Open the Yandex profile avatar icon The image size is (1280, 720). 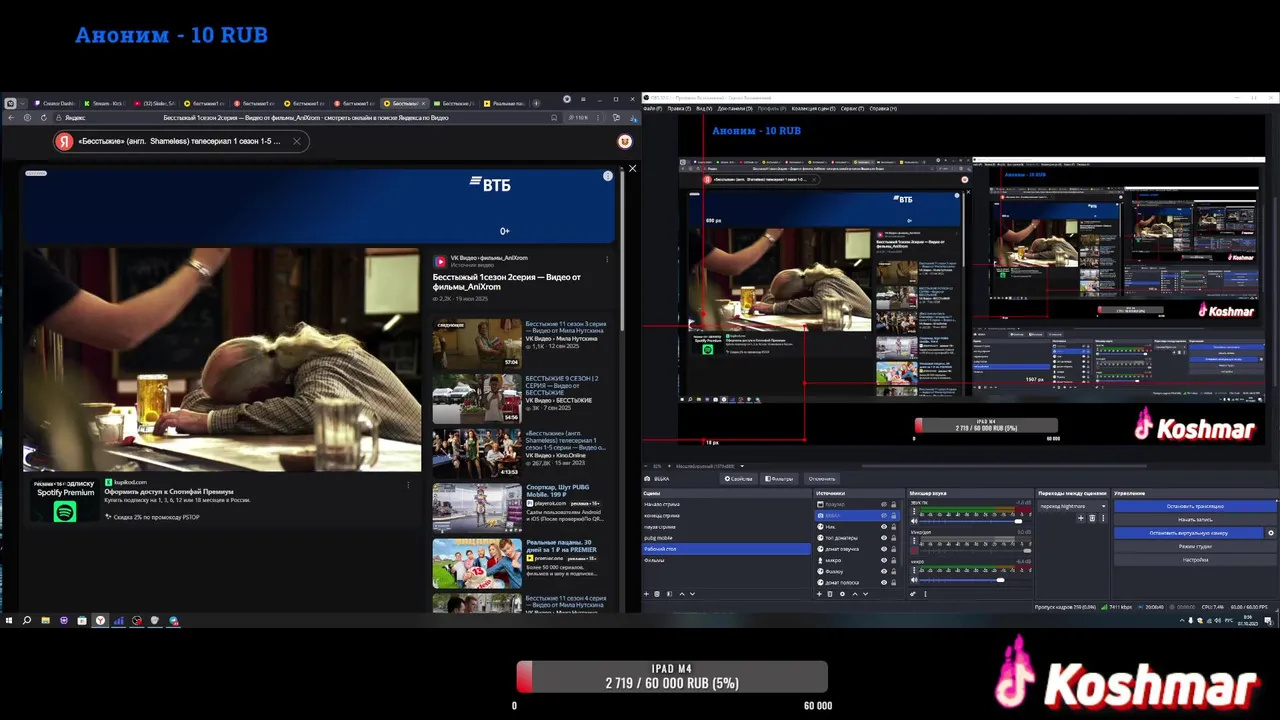click(x=625, y=141)
